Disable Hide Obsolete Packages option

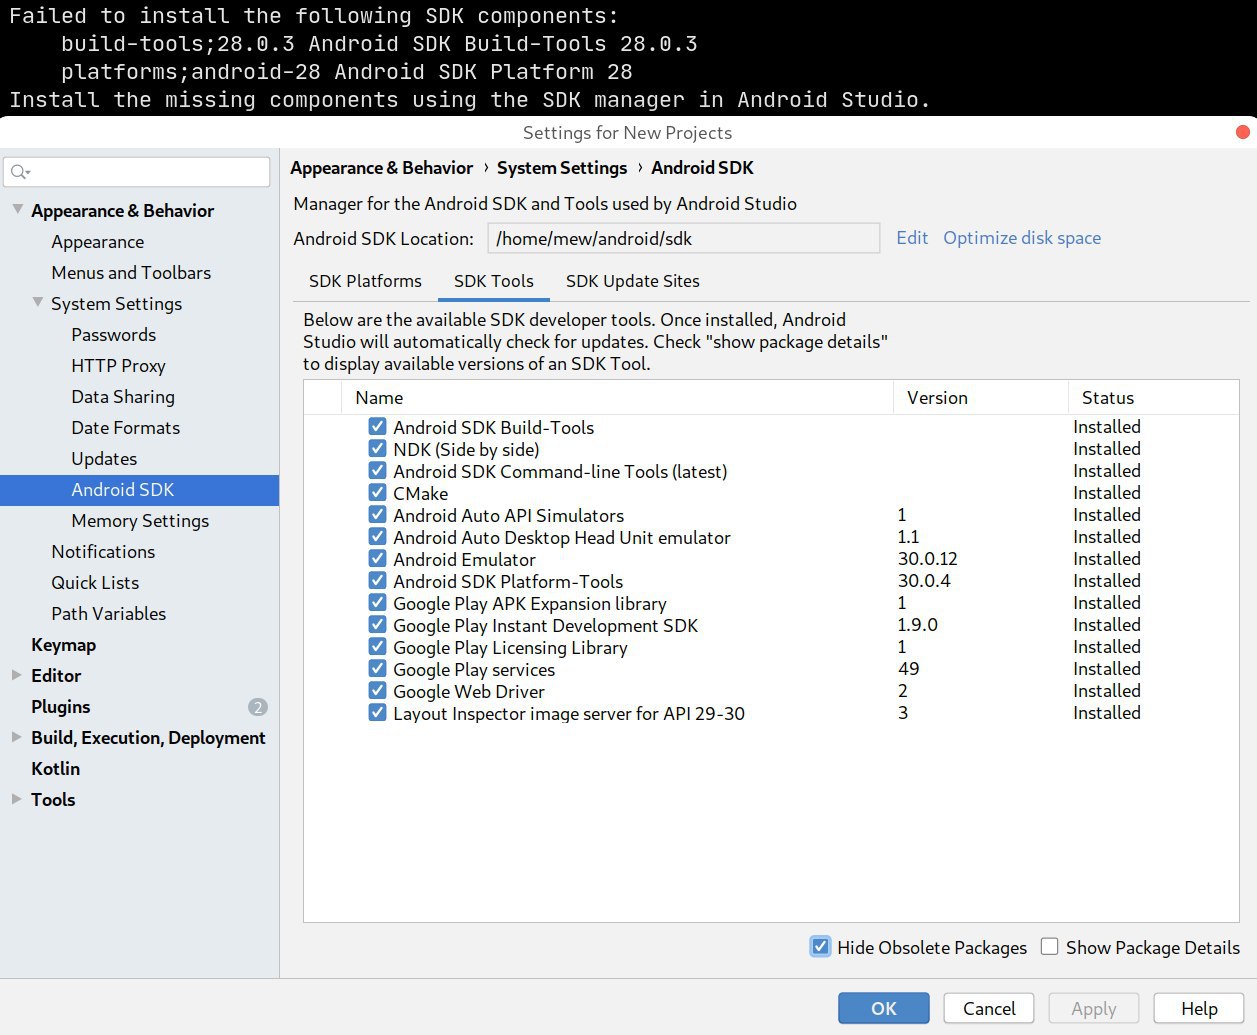coord(820,947)
